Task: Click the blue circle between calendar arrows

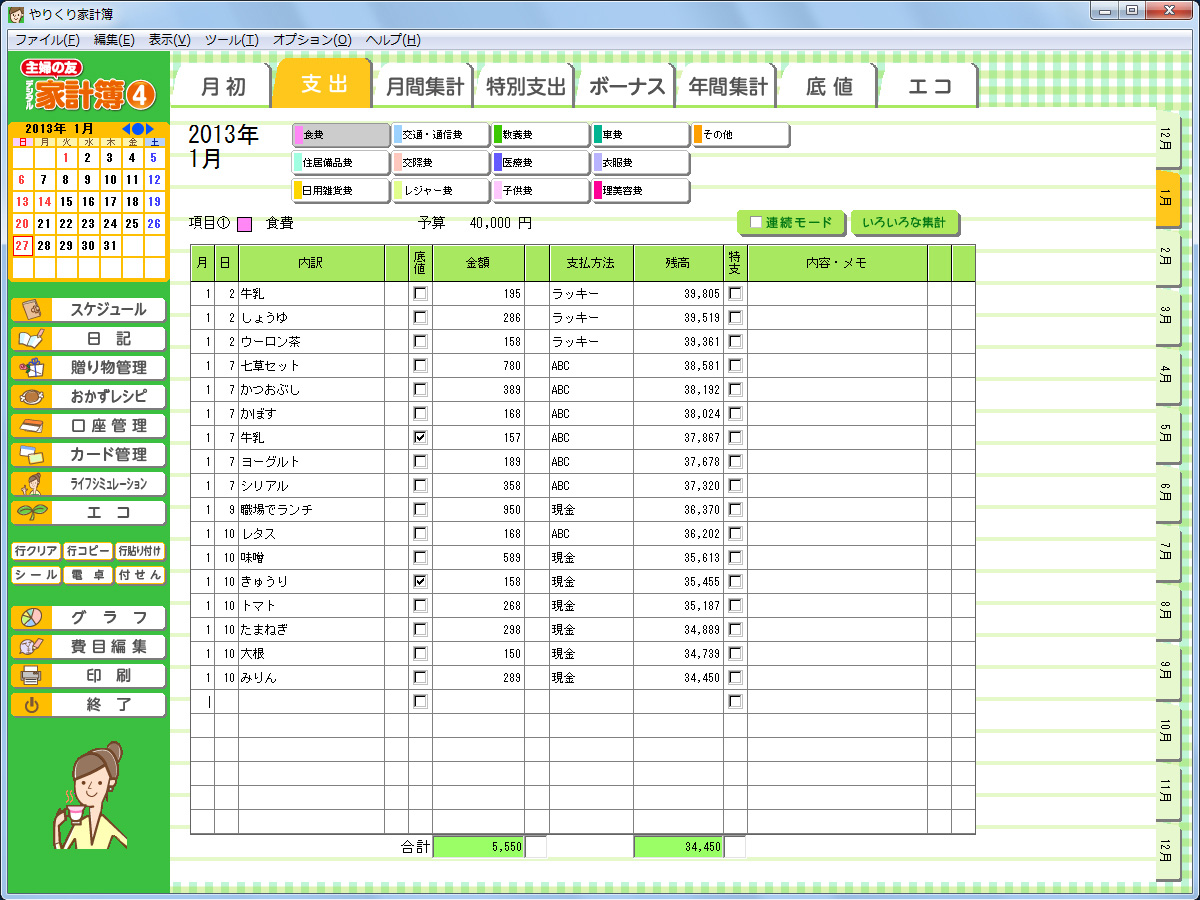Action: coord(138,129)
